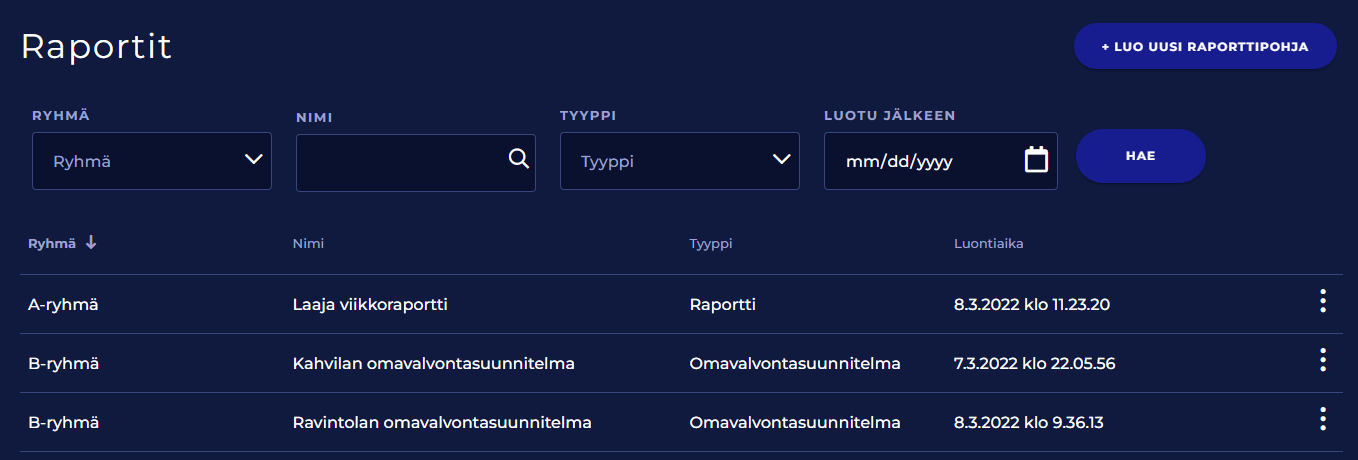Viewport: 1358px width, 460px height.
Task: Click the calendar icon in date field
Action: [1036, 160]
